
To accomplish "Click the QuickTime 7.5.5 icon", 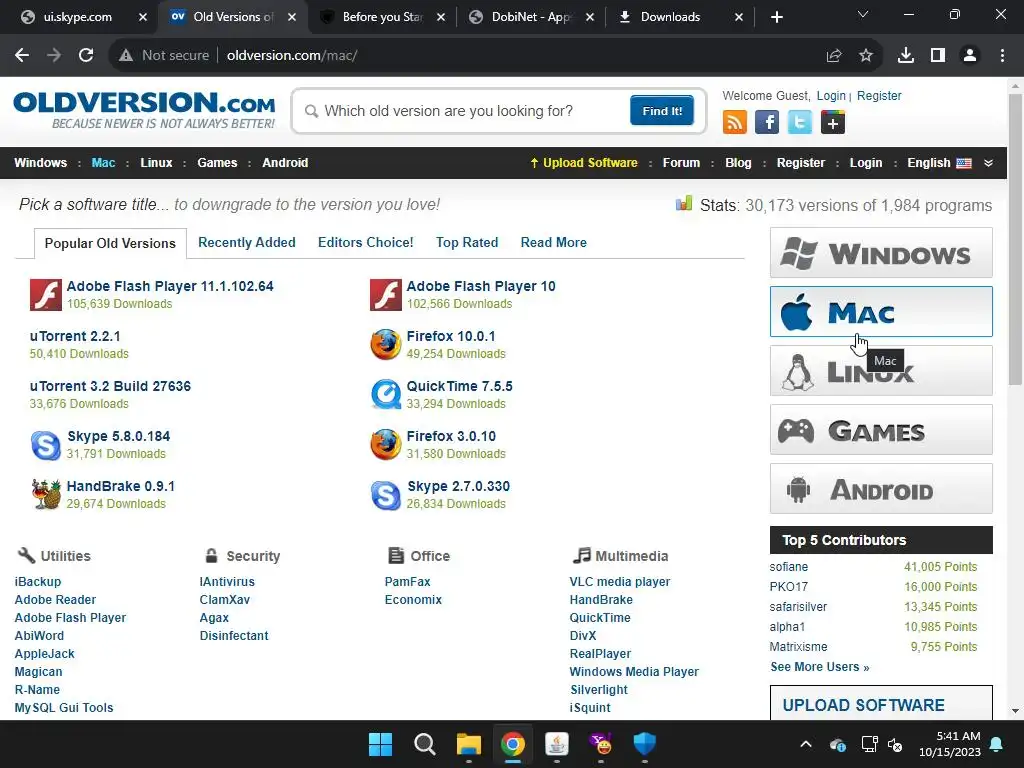I will click(x=385, y=394).
